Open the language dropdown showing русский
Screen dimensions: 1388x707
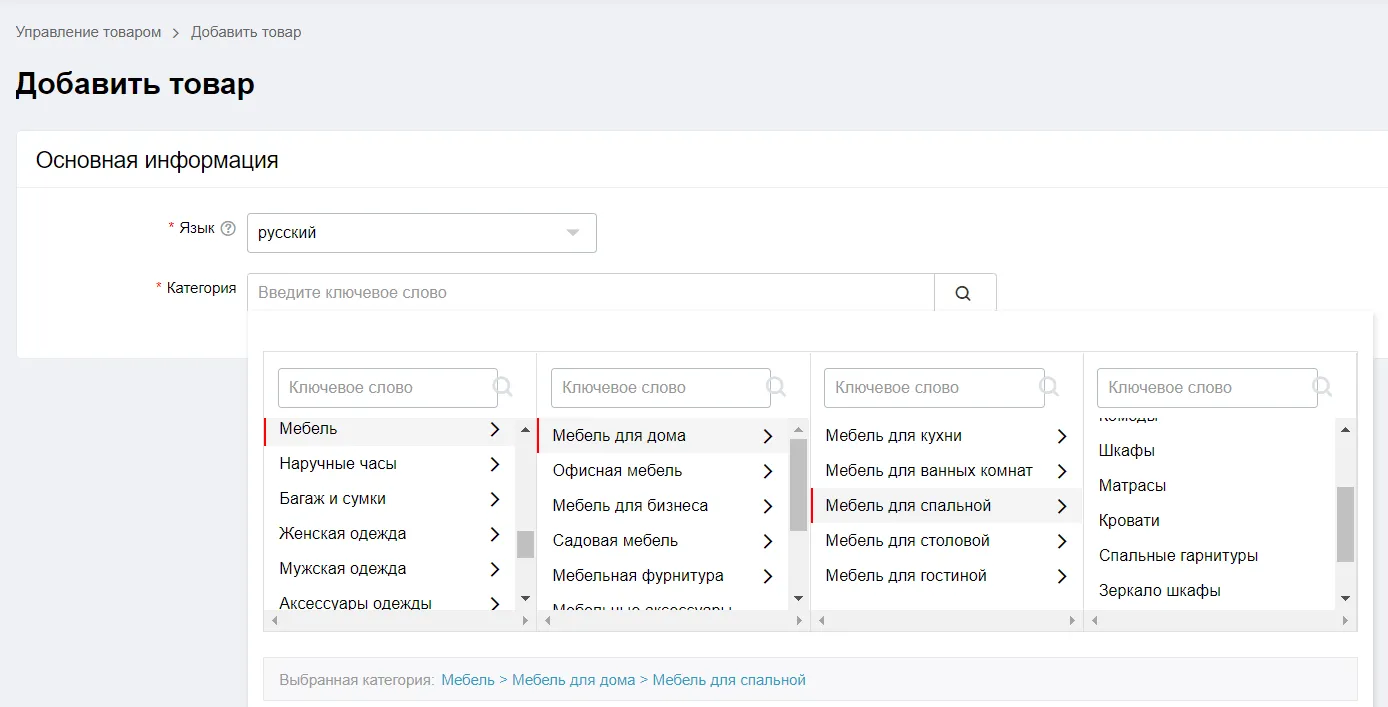tap(422, 233)
